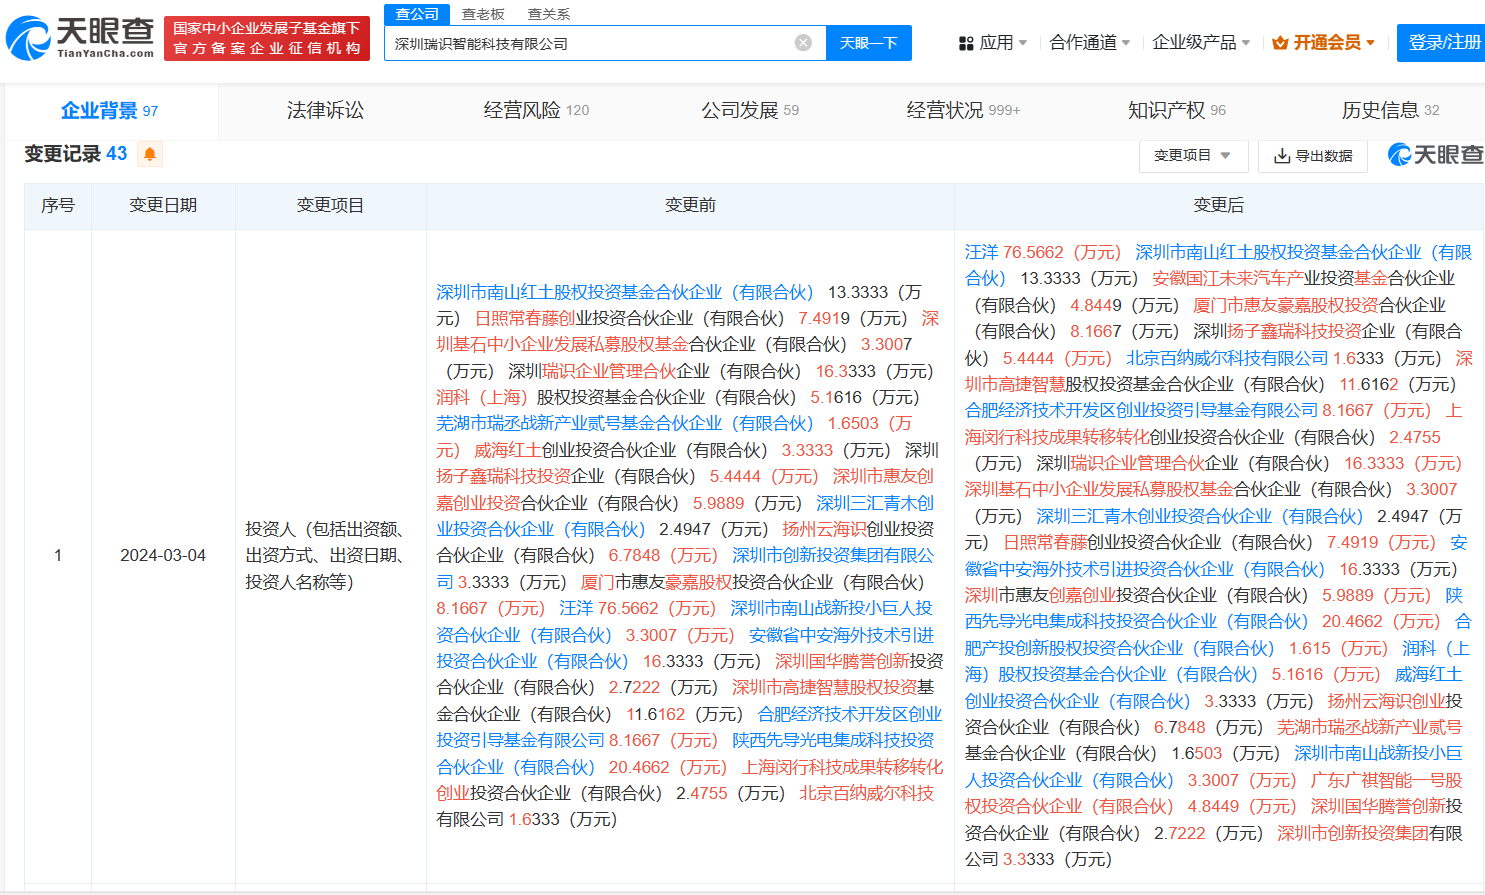Click the 导出数据 download icon

pyautogui.click(x=1281, y=156)
